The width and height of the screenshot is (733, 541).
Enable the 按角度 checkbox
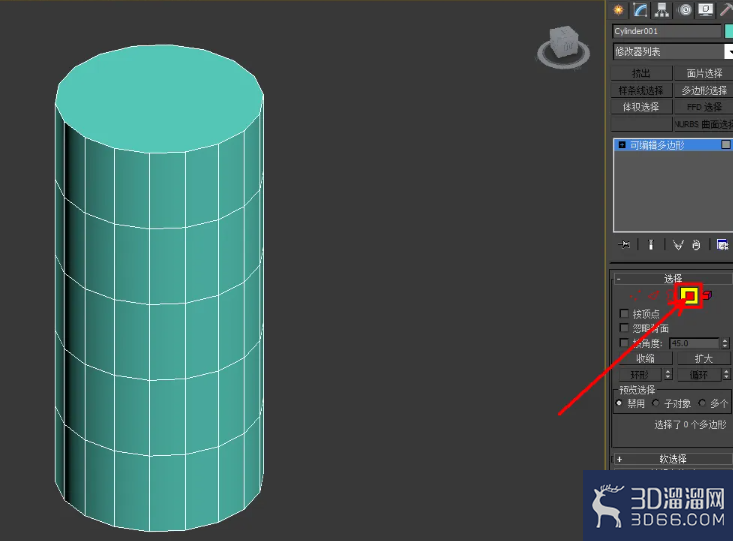[624, 343]
